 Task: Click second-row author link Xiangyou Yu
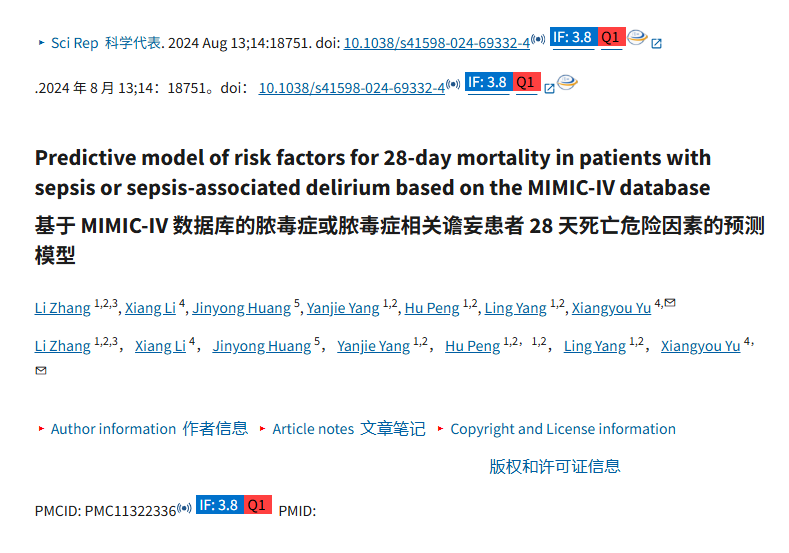coord(700,346)
